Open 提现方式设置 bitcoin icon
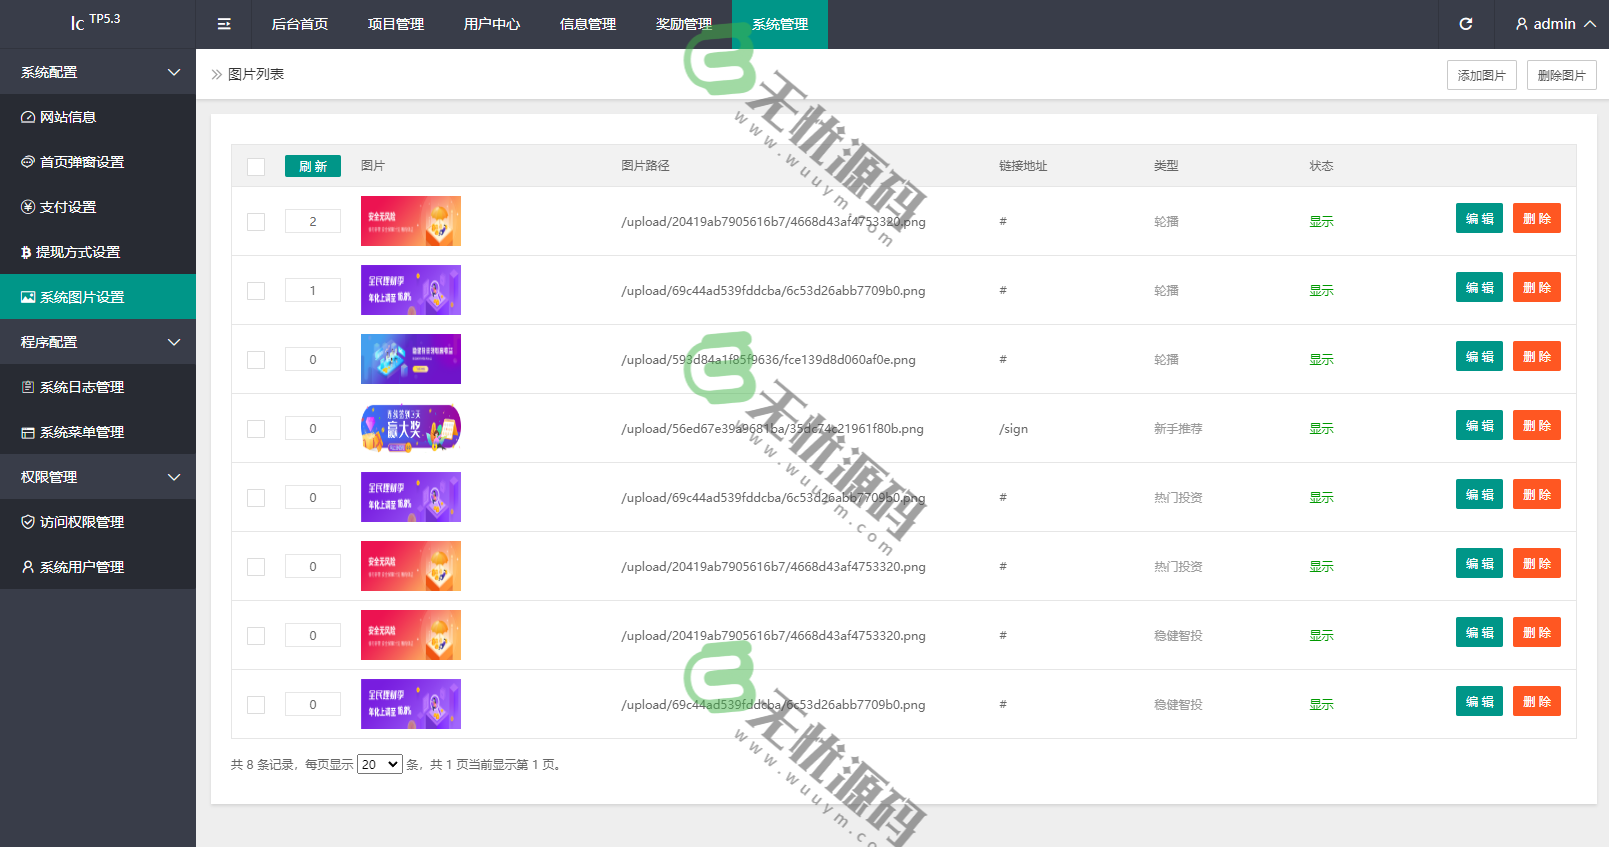 pyautogui.click(x=26, y=252)
